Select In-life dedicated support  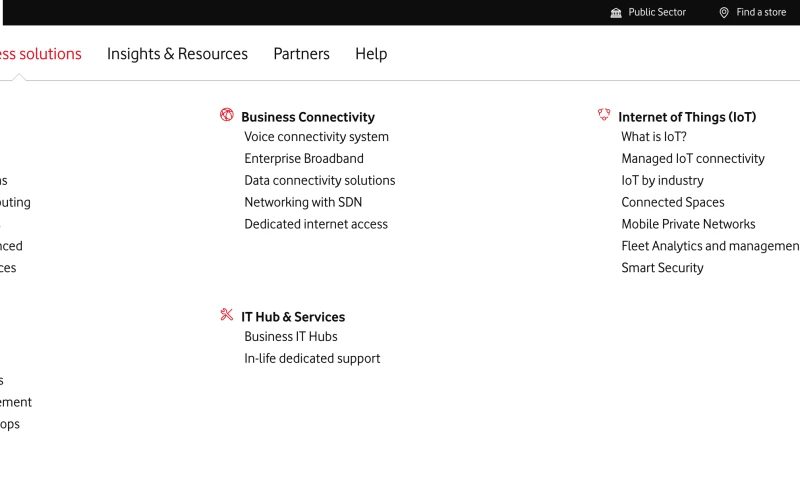point(312,359)
